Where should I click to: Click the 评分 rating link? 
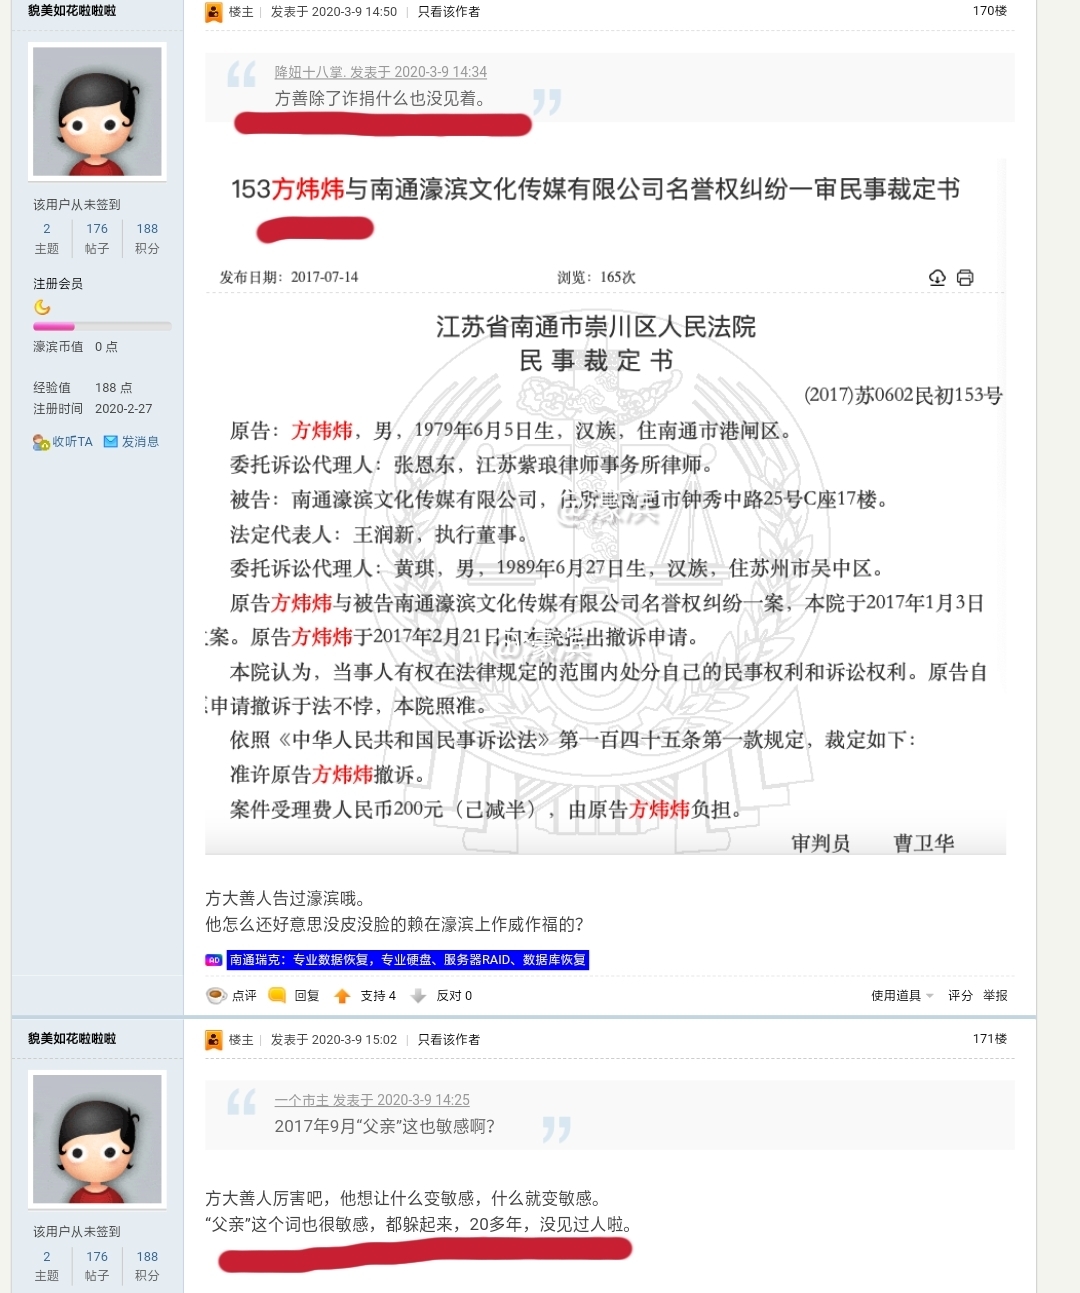click(960, 995)
